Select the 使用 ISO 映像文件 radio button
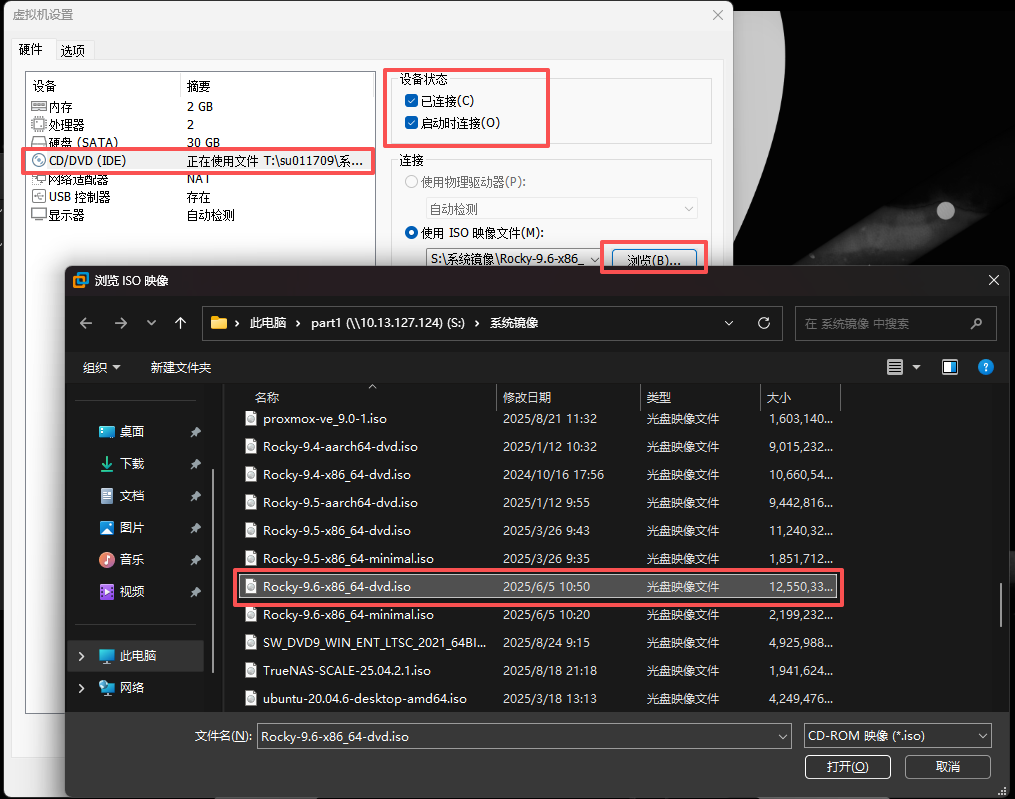Screen dimensions: 1015x799 pos(411,233)
